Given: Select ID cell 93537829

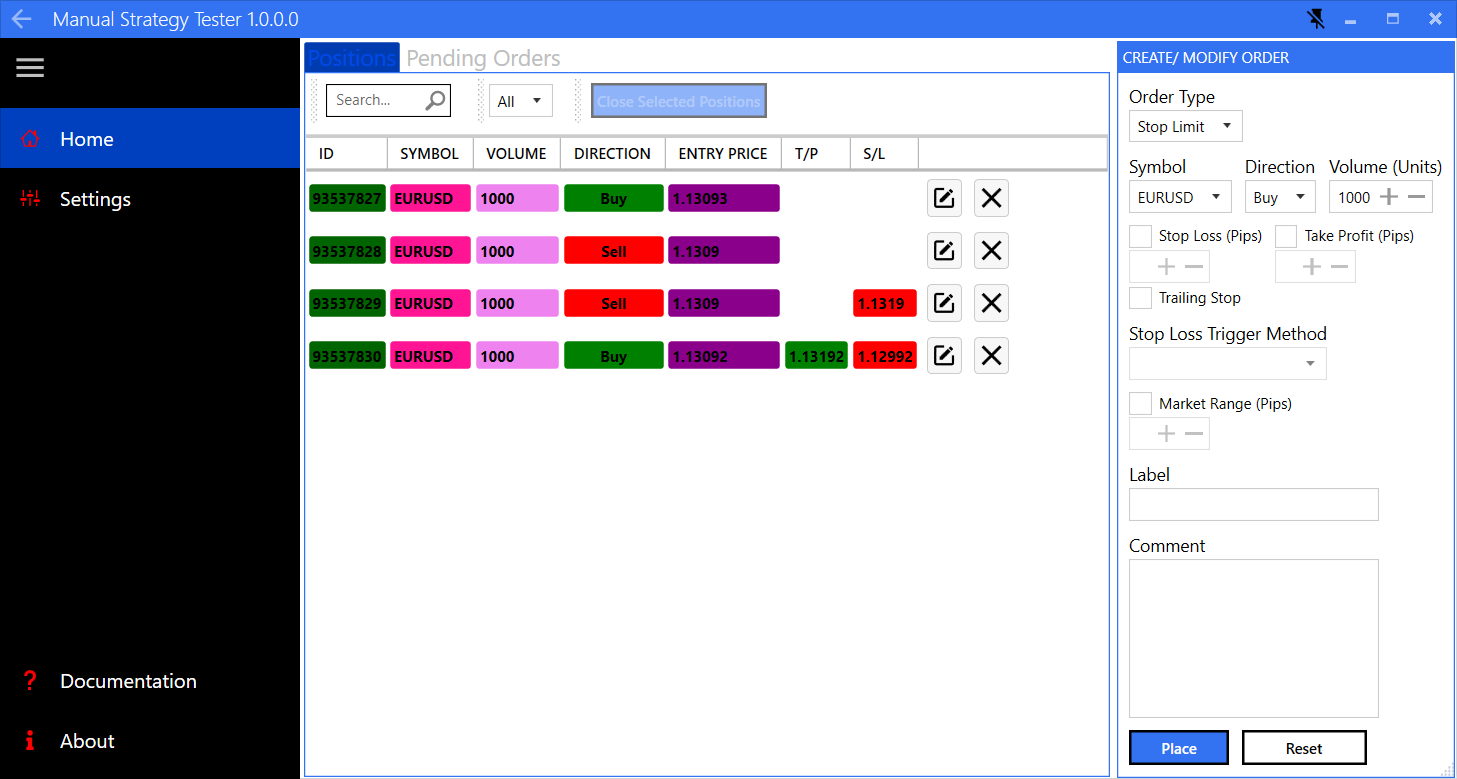Looking at the screenshot, I should click(347, 303).
